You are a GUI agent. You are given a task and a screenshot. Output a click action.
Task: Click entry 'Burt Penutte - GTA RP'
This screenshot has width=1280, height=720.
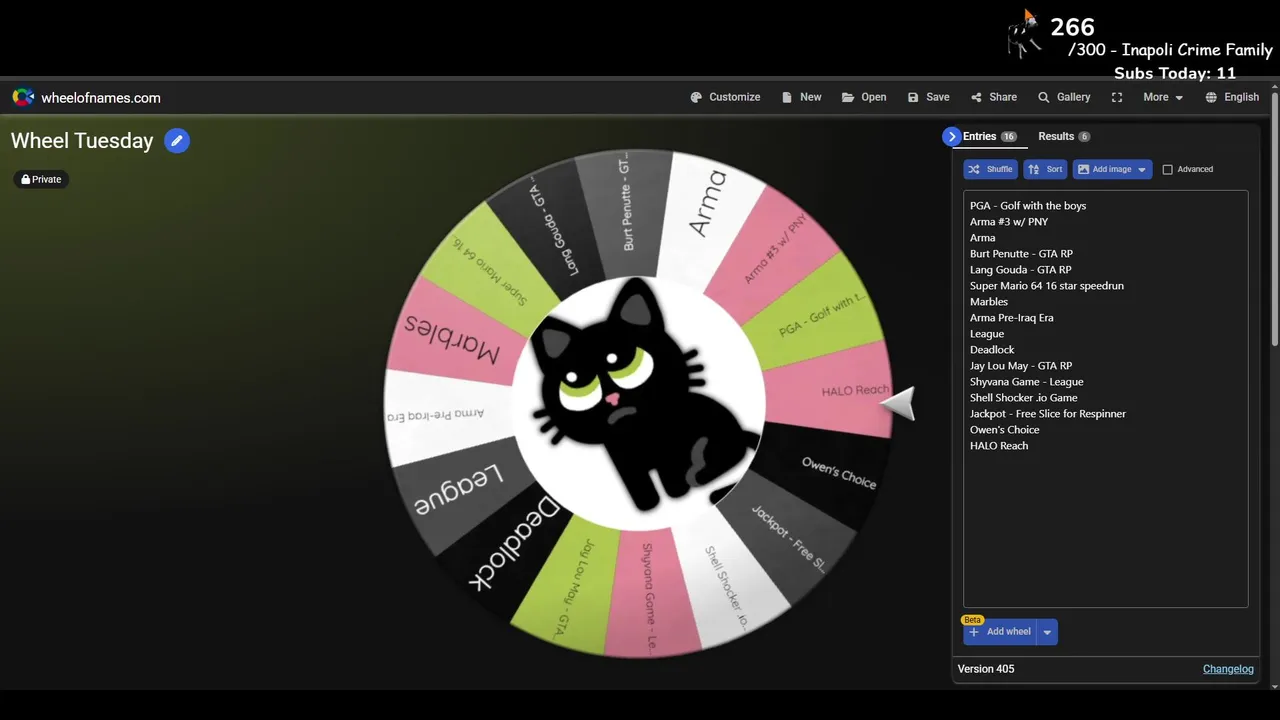(1021, 254)
